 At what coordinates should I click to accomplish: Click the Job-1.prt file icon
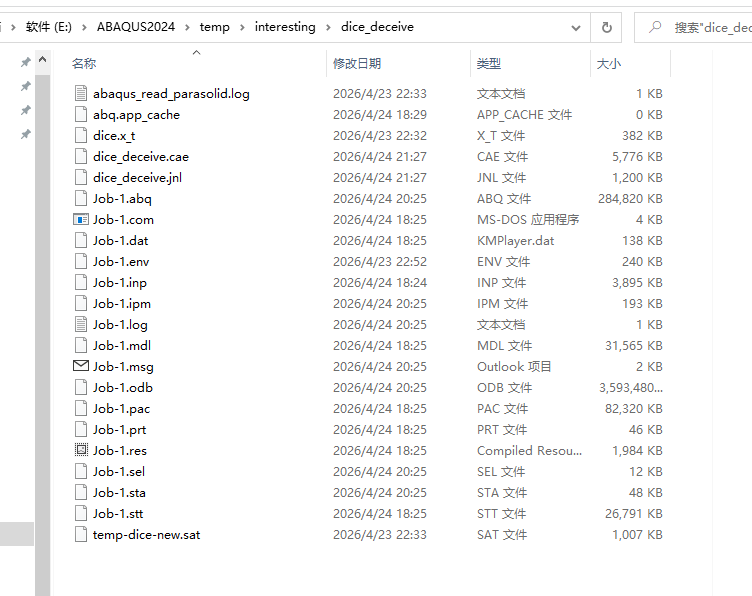81,430
